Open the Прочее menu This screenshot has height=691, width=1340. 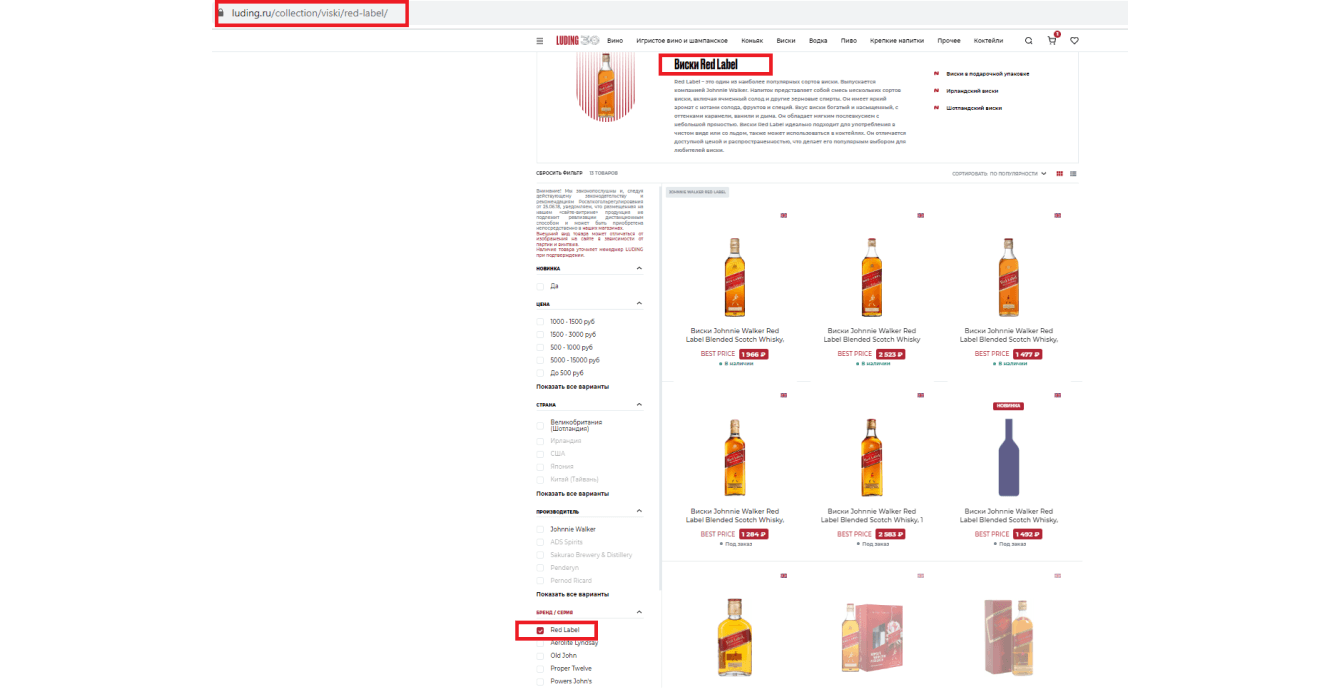point(949,41)
